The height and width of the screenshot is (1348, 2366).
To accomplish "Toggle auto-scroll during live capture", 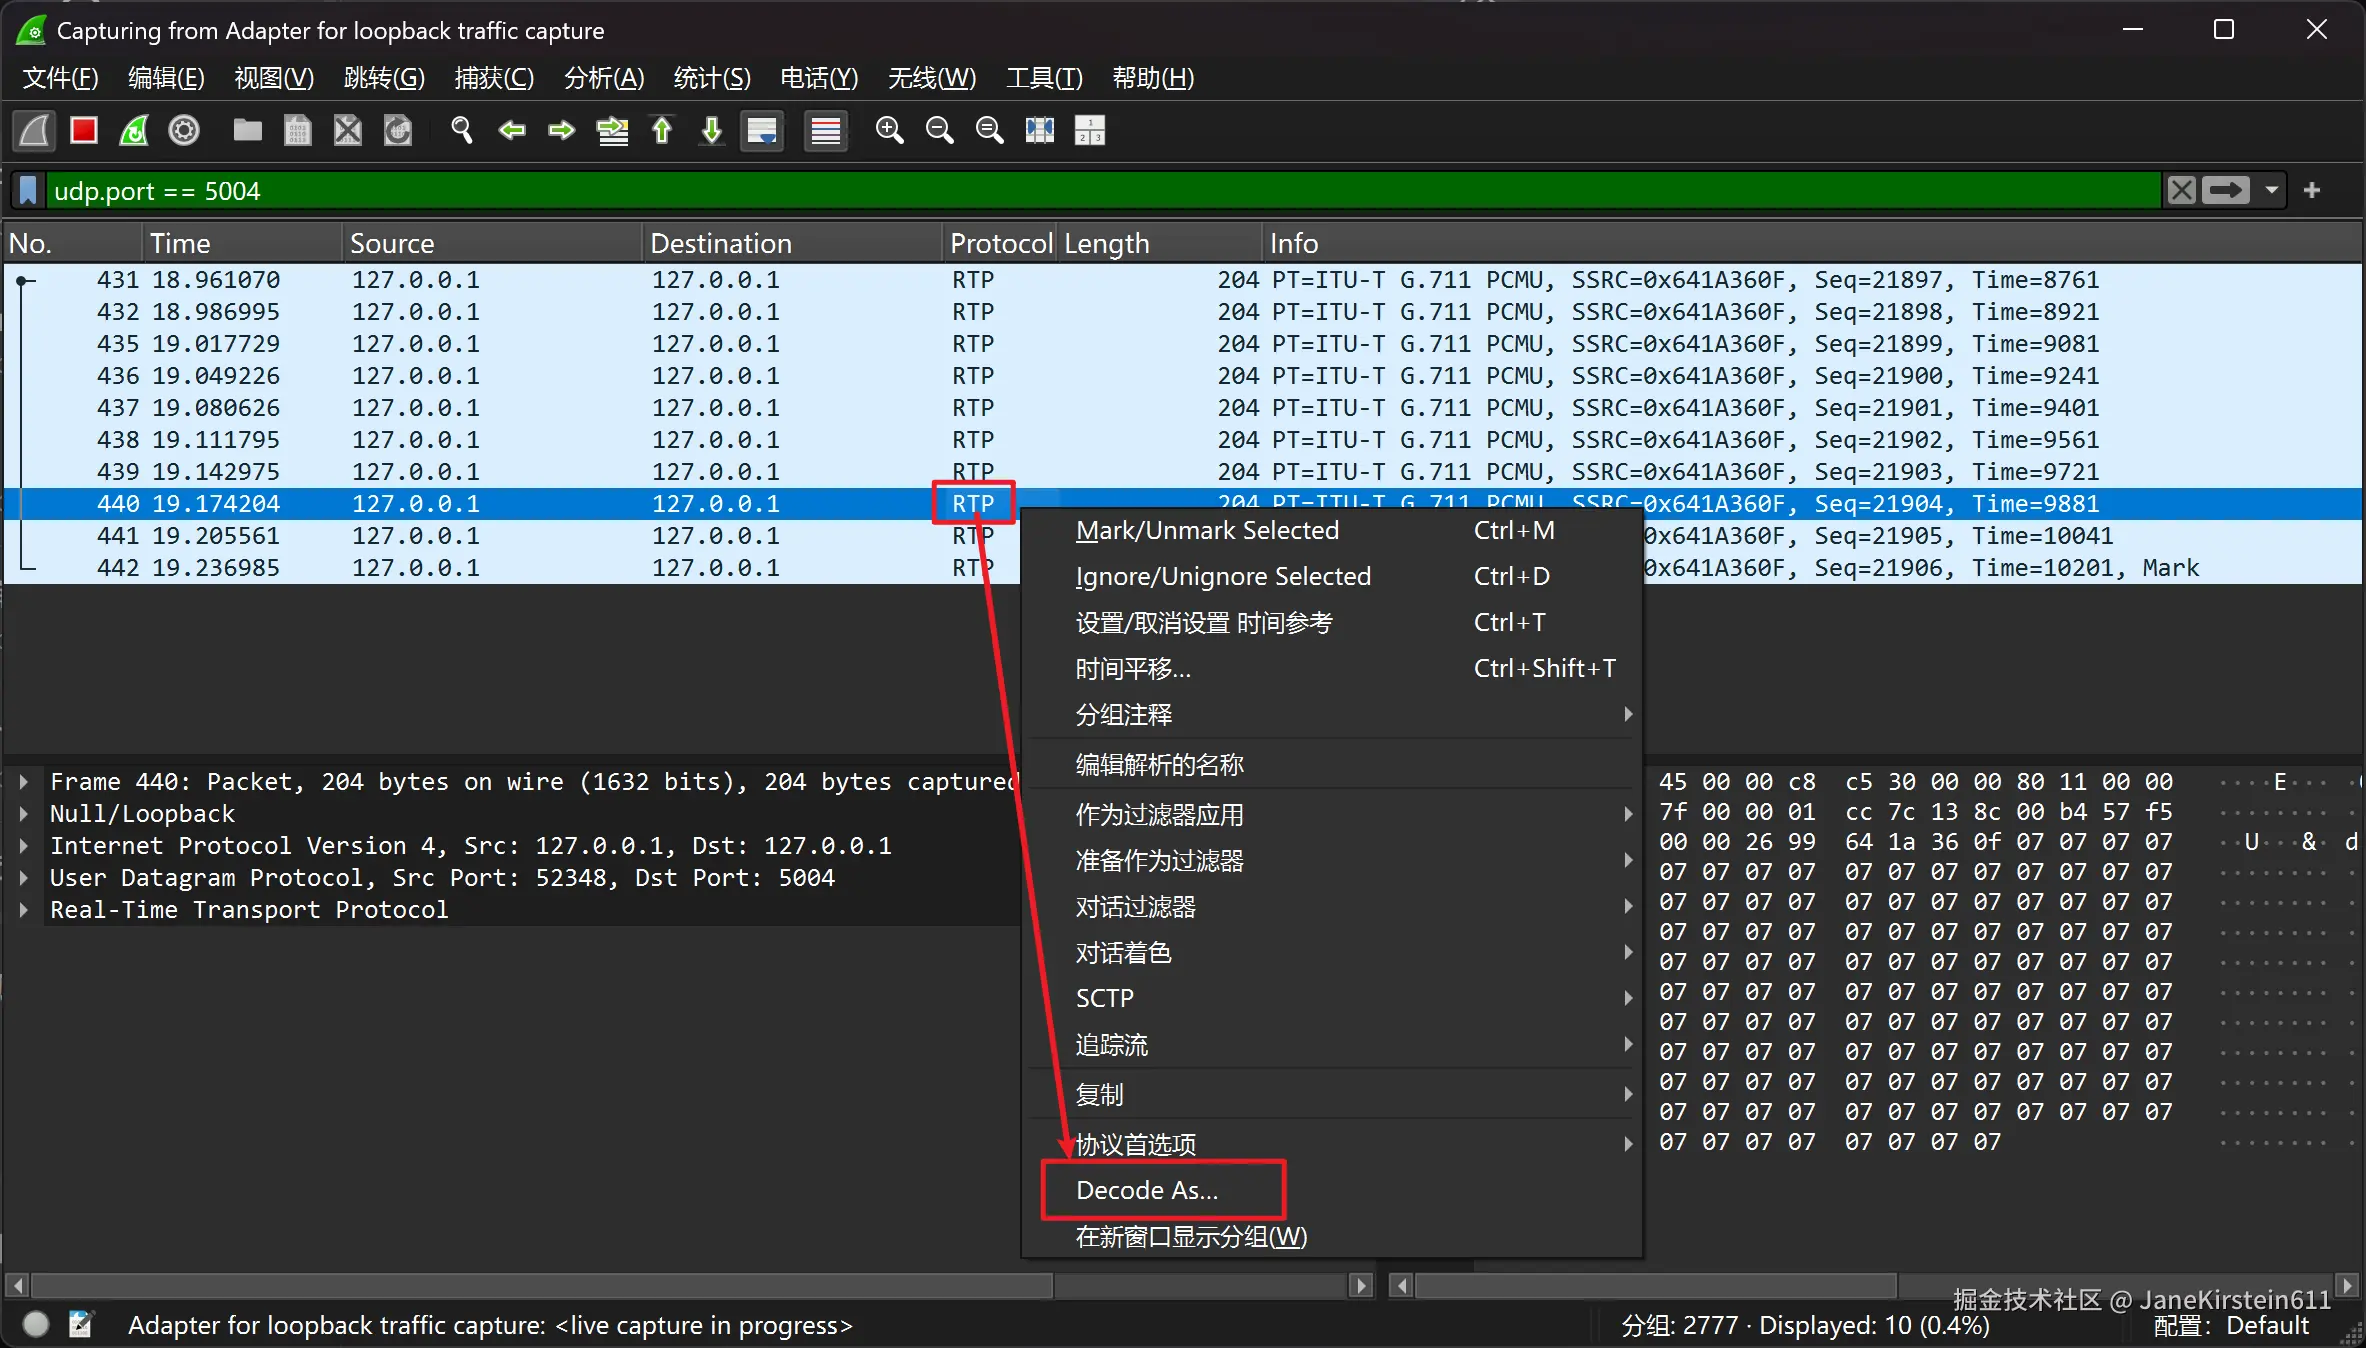I will [x=762, y=130].
